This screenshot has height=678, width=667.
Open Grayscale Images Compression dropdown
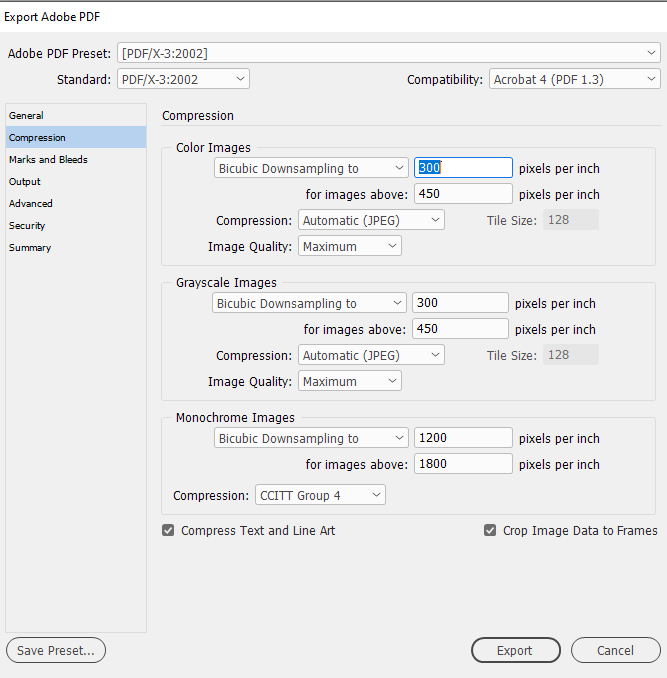tap(371, 355)
